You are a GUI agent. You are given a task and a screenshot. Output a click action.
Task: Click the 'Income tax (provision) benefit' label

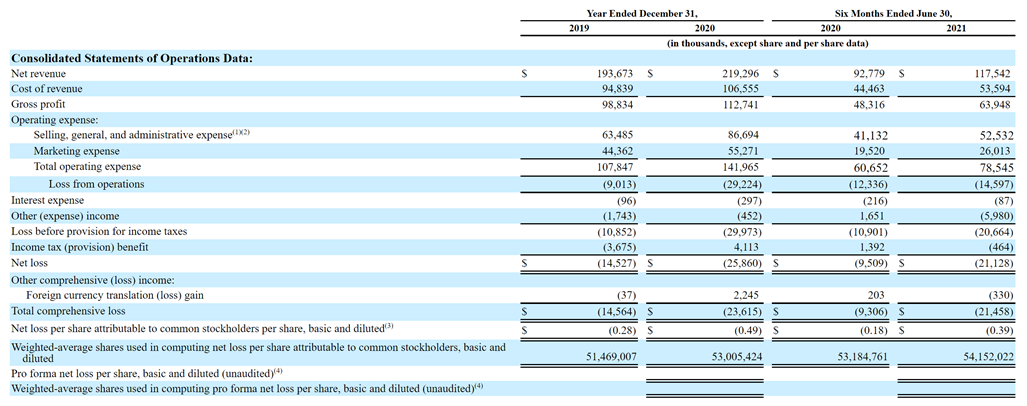click(79, 246)
